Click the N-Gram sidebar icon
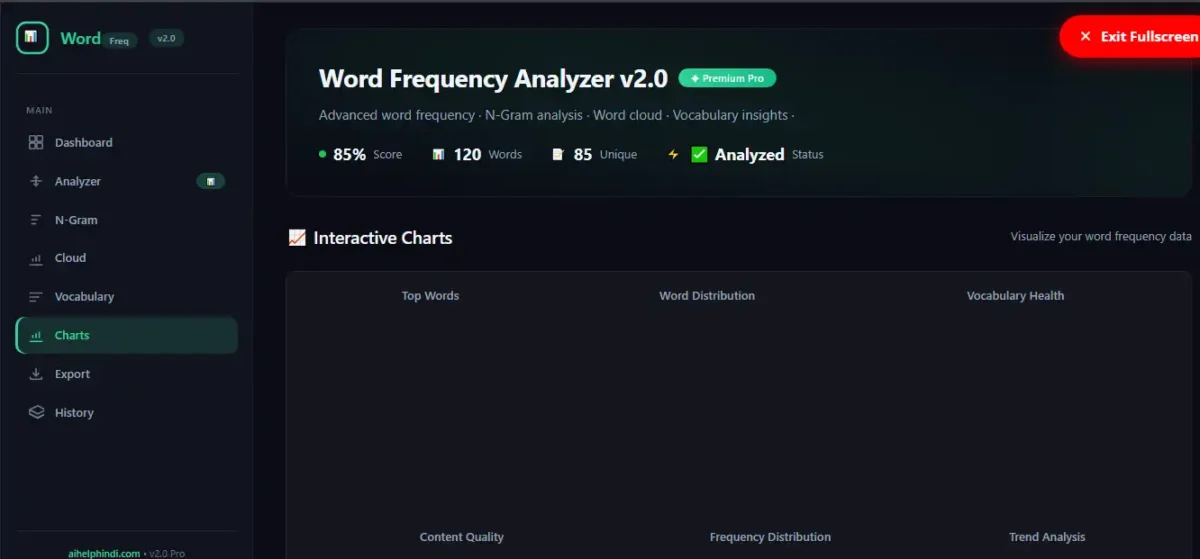Screen dimensions: 1200x559 36,220
